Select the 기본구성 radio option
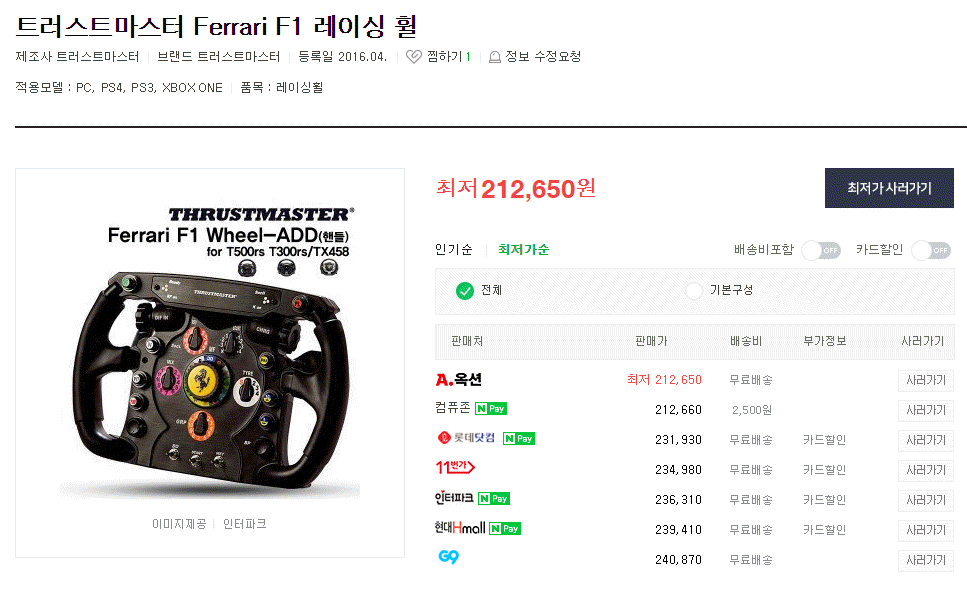Image resolution: width=967 pixels, height=596 pixels. click(x=694, y=291)
